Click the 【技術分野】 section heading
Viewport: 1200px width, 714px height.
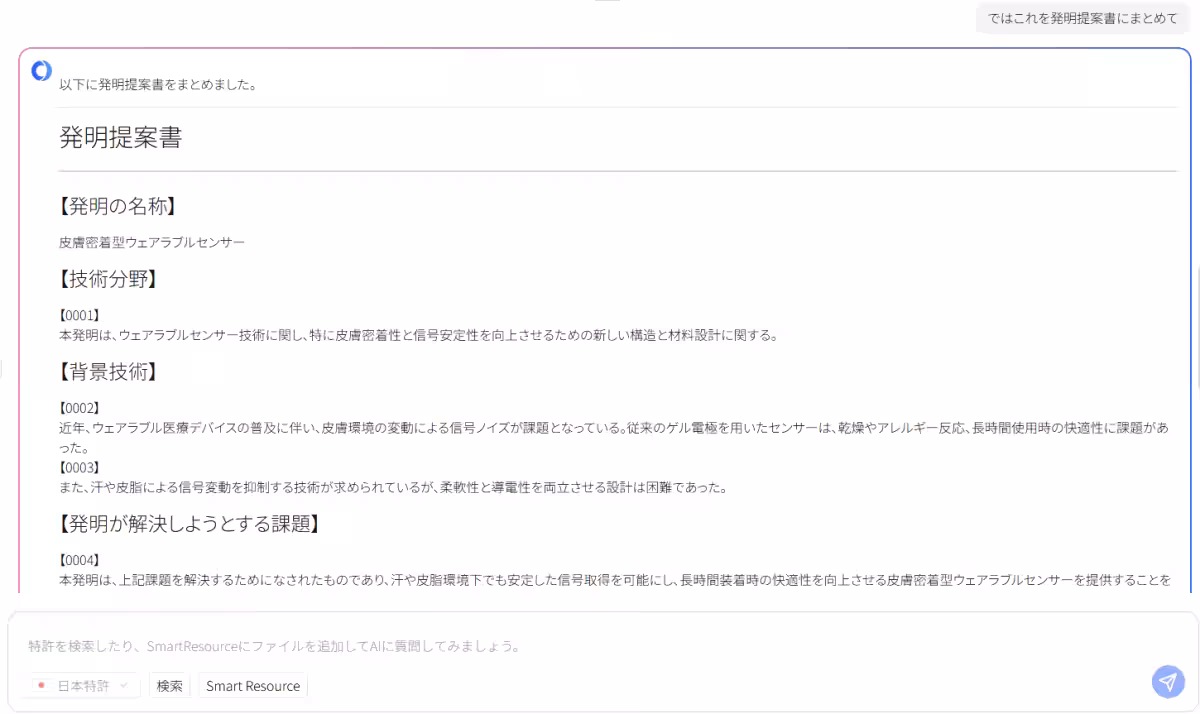point(106,279)
